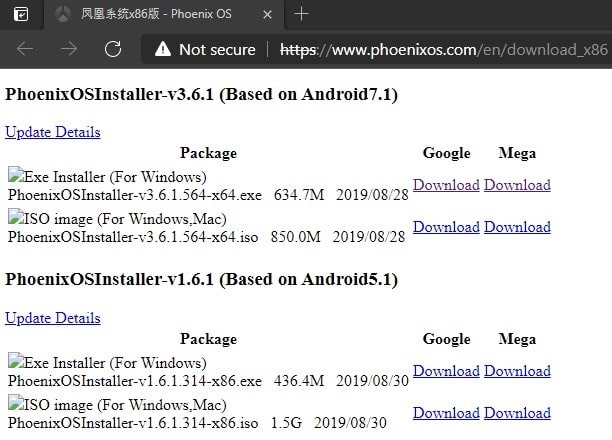The width and height of the screenshot is (612, 440).
Task: Google Download for v3.6.1.564-x64.iso
Action: [447, 227]
